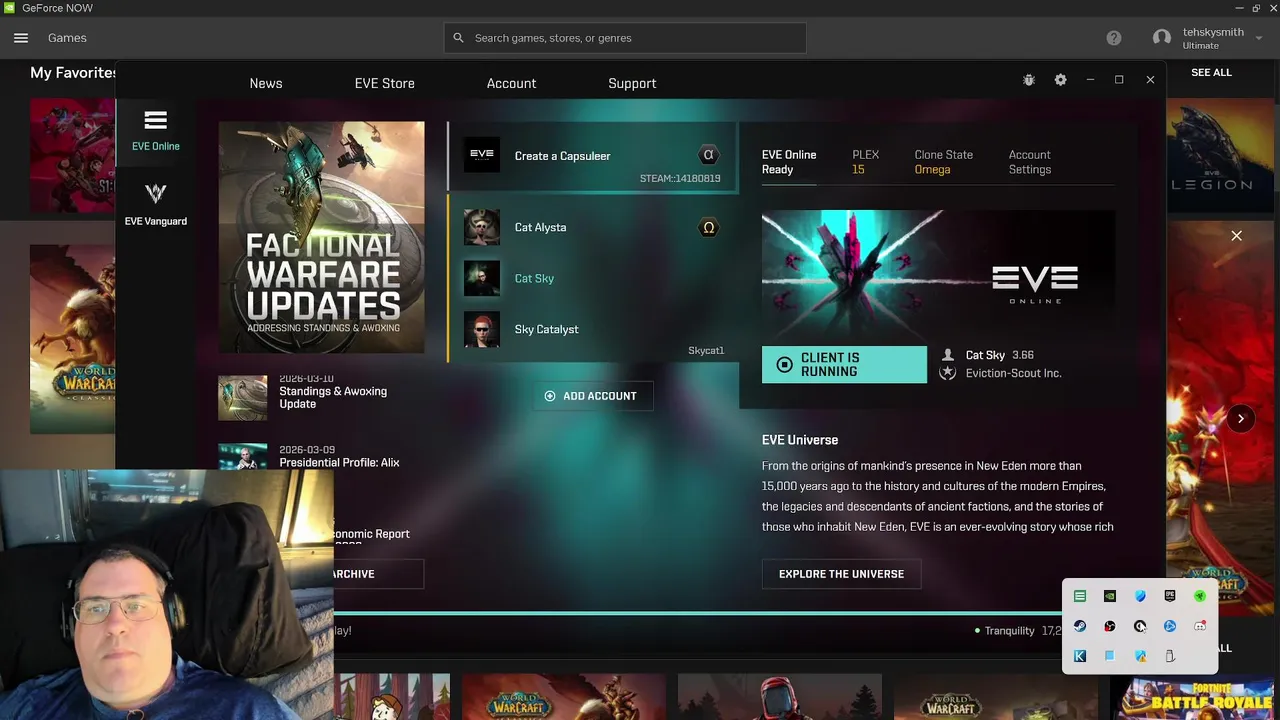Open Factional Warfare Updates banner
1280x720 pixels.
point(322,237)
